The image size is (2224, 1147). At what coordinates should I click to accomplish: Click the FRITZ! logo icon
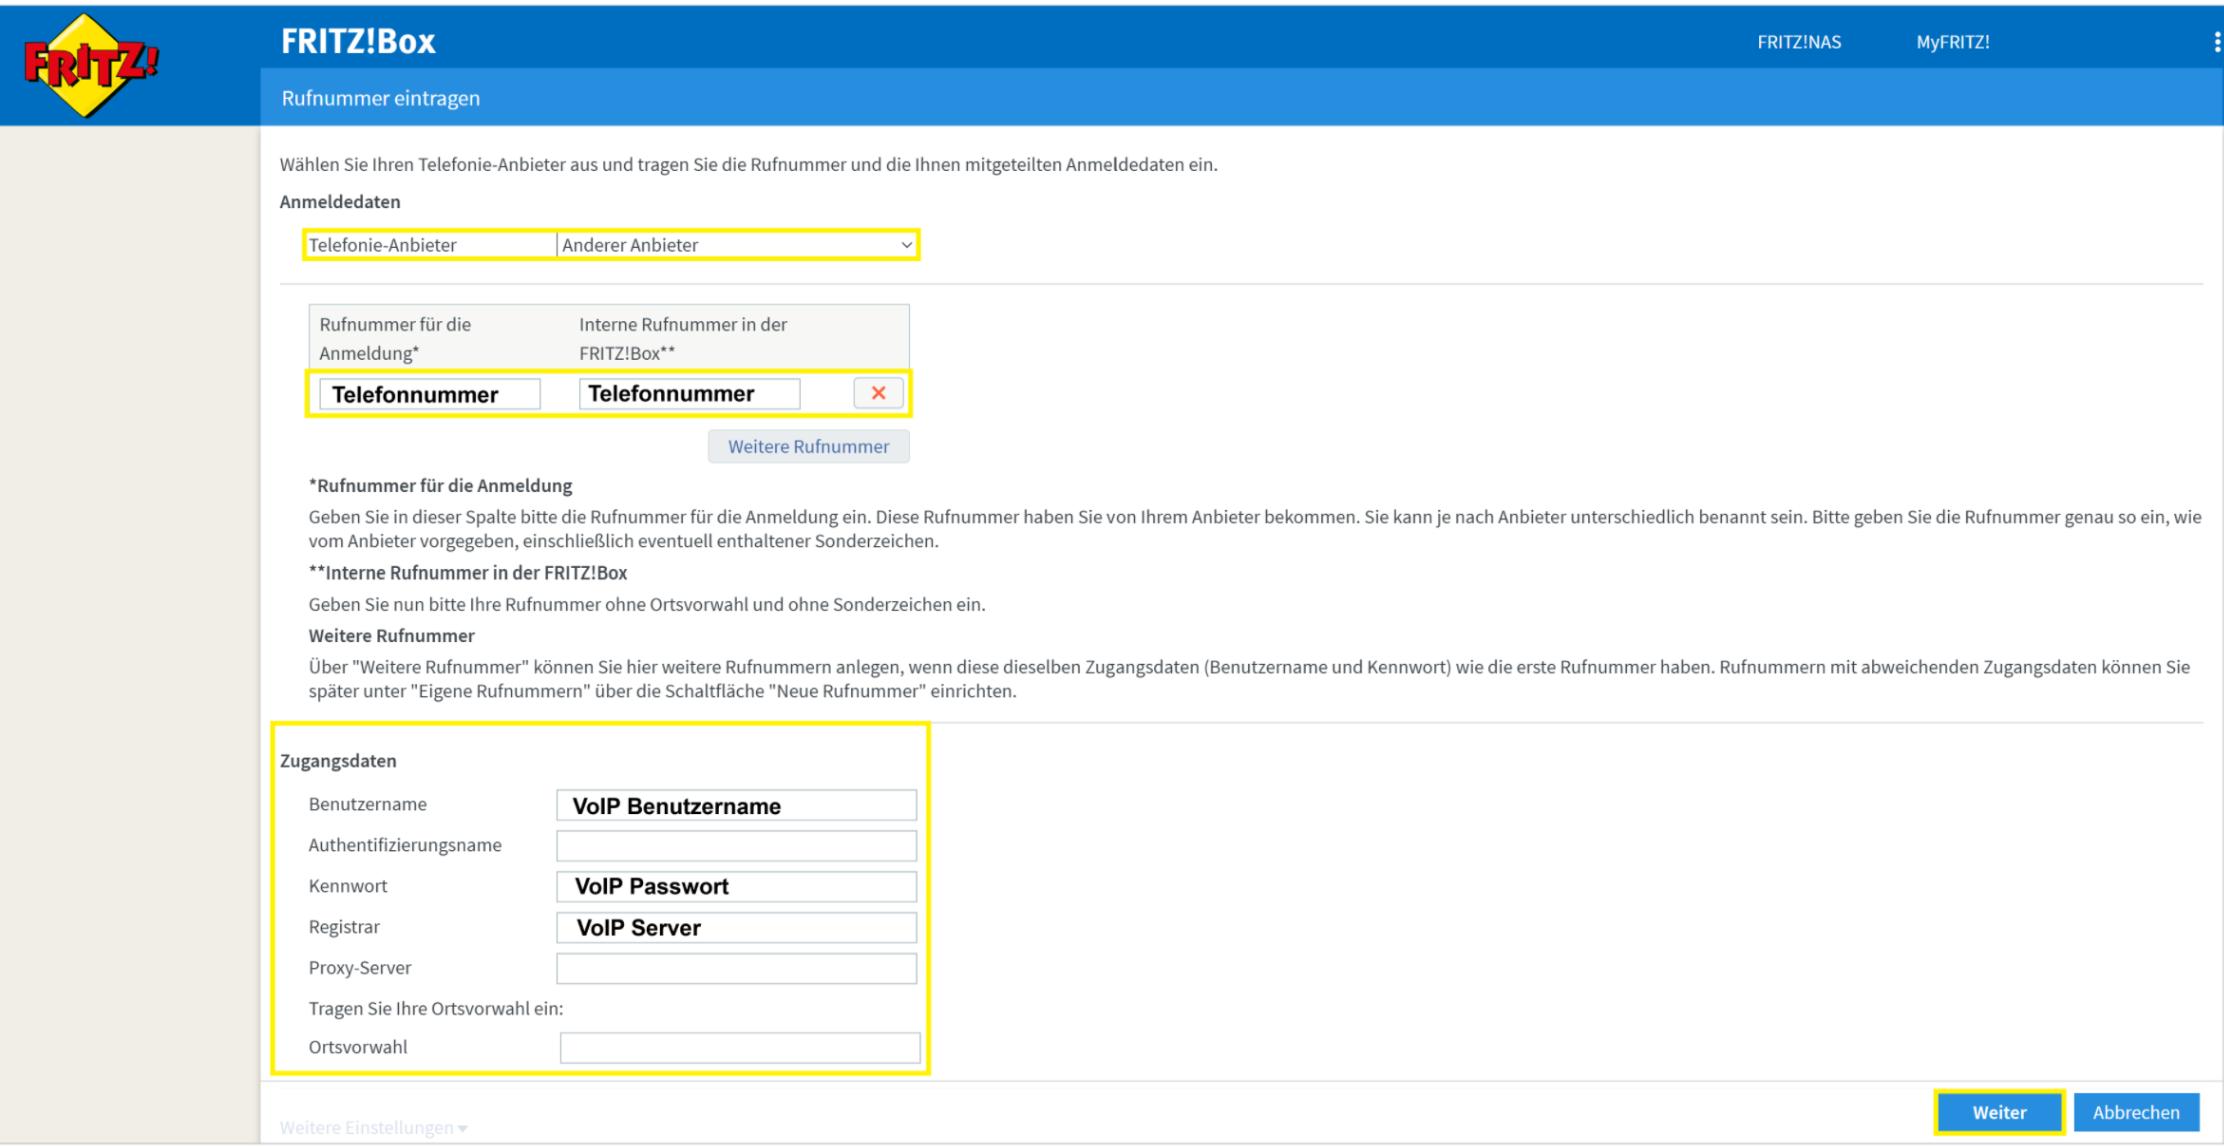(90, 66)
